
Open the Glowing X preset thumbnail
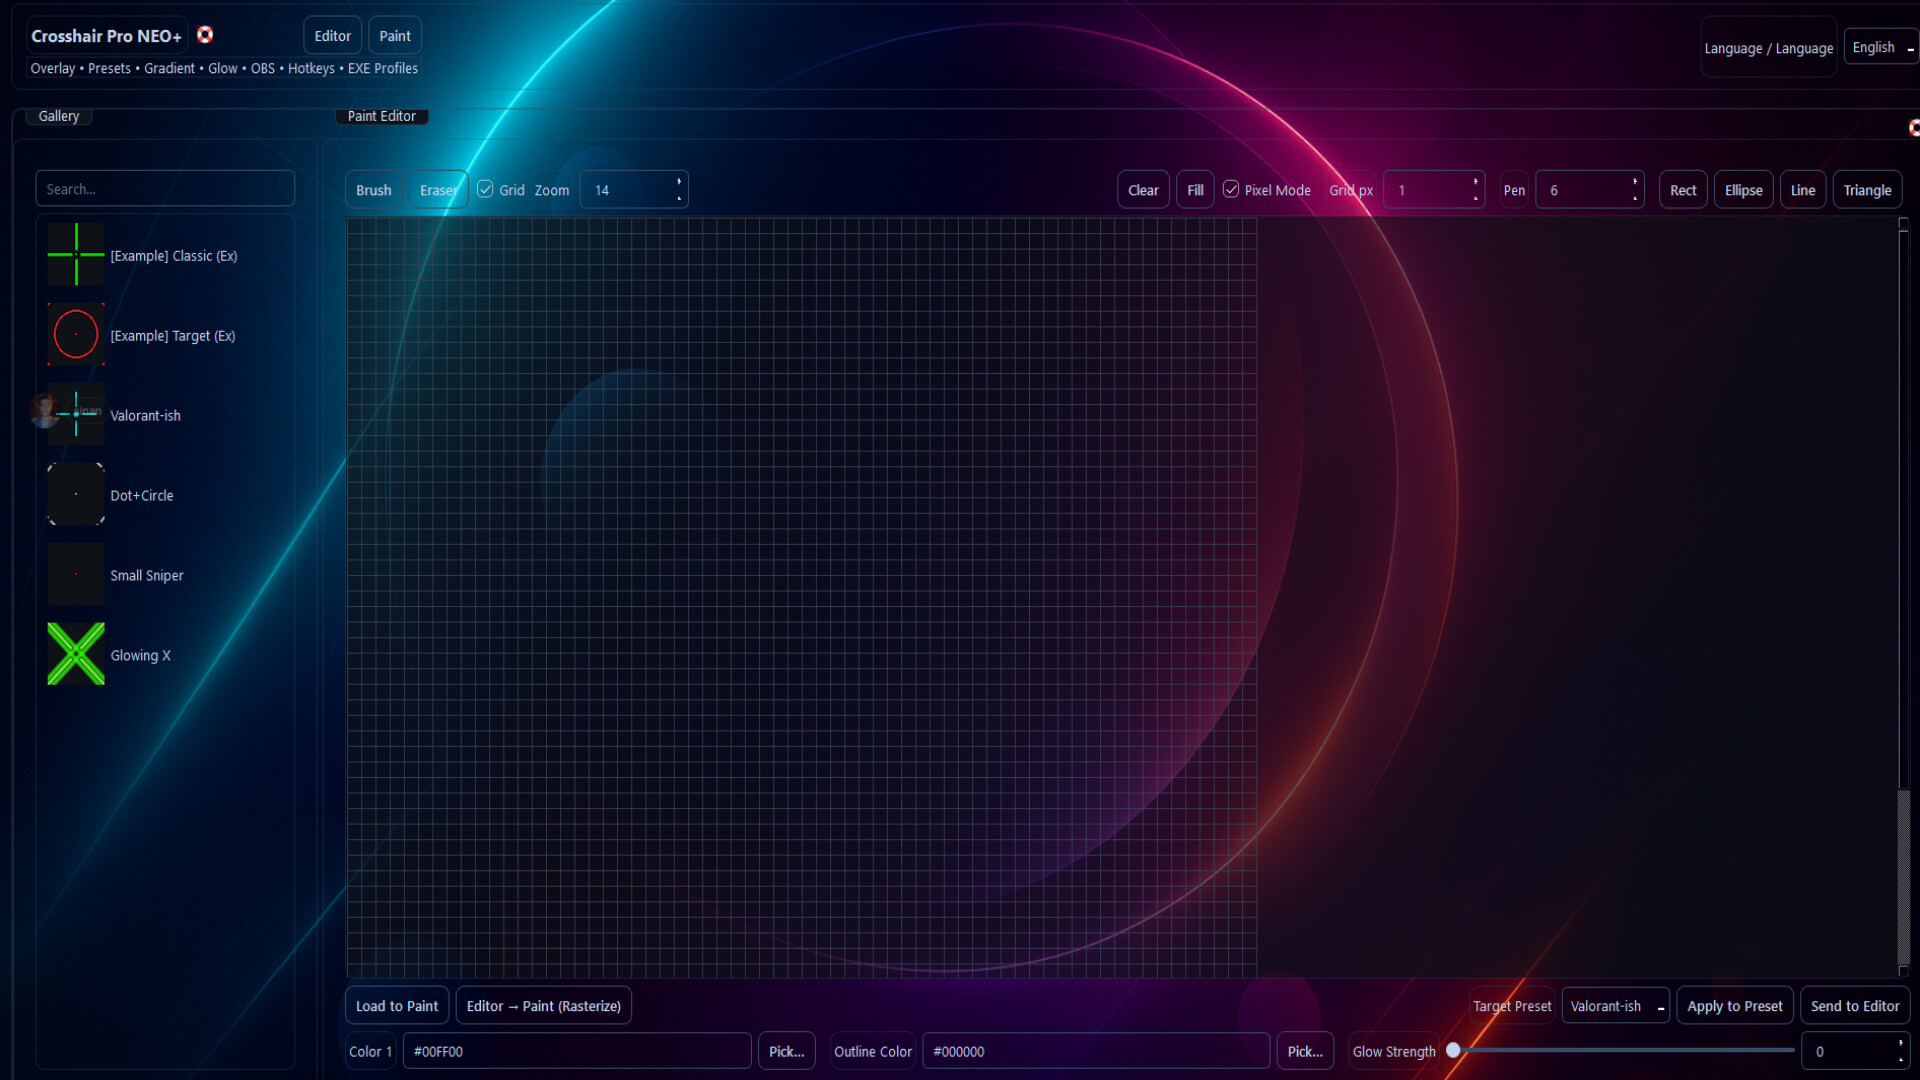point(75,654)
